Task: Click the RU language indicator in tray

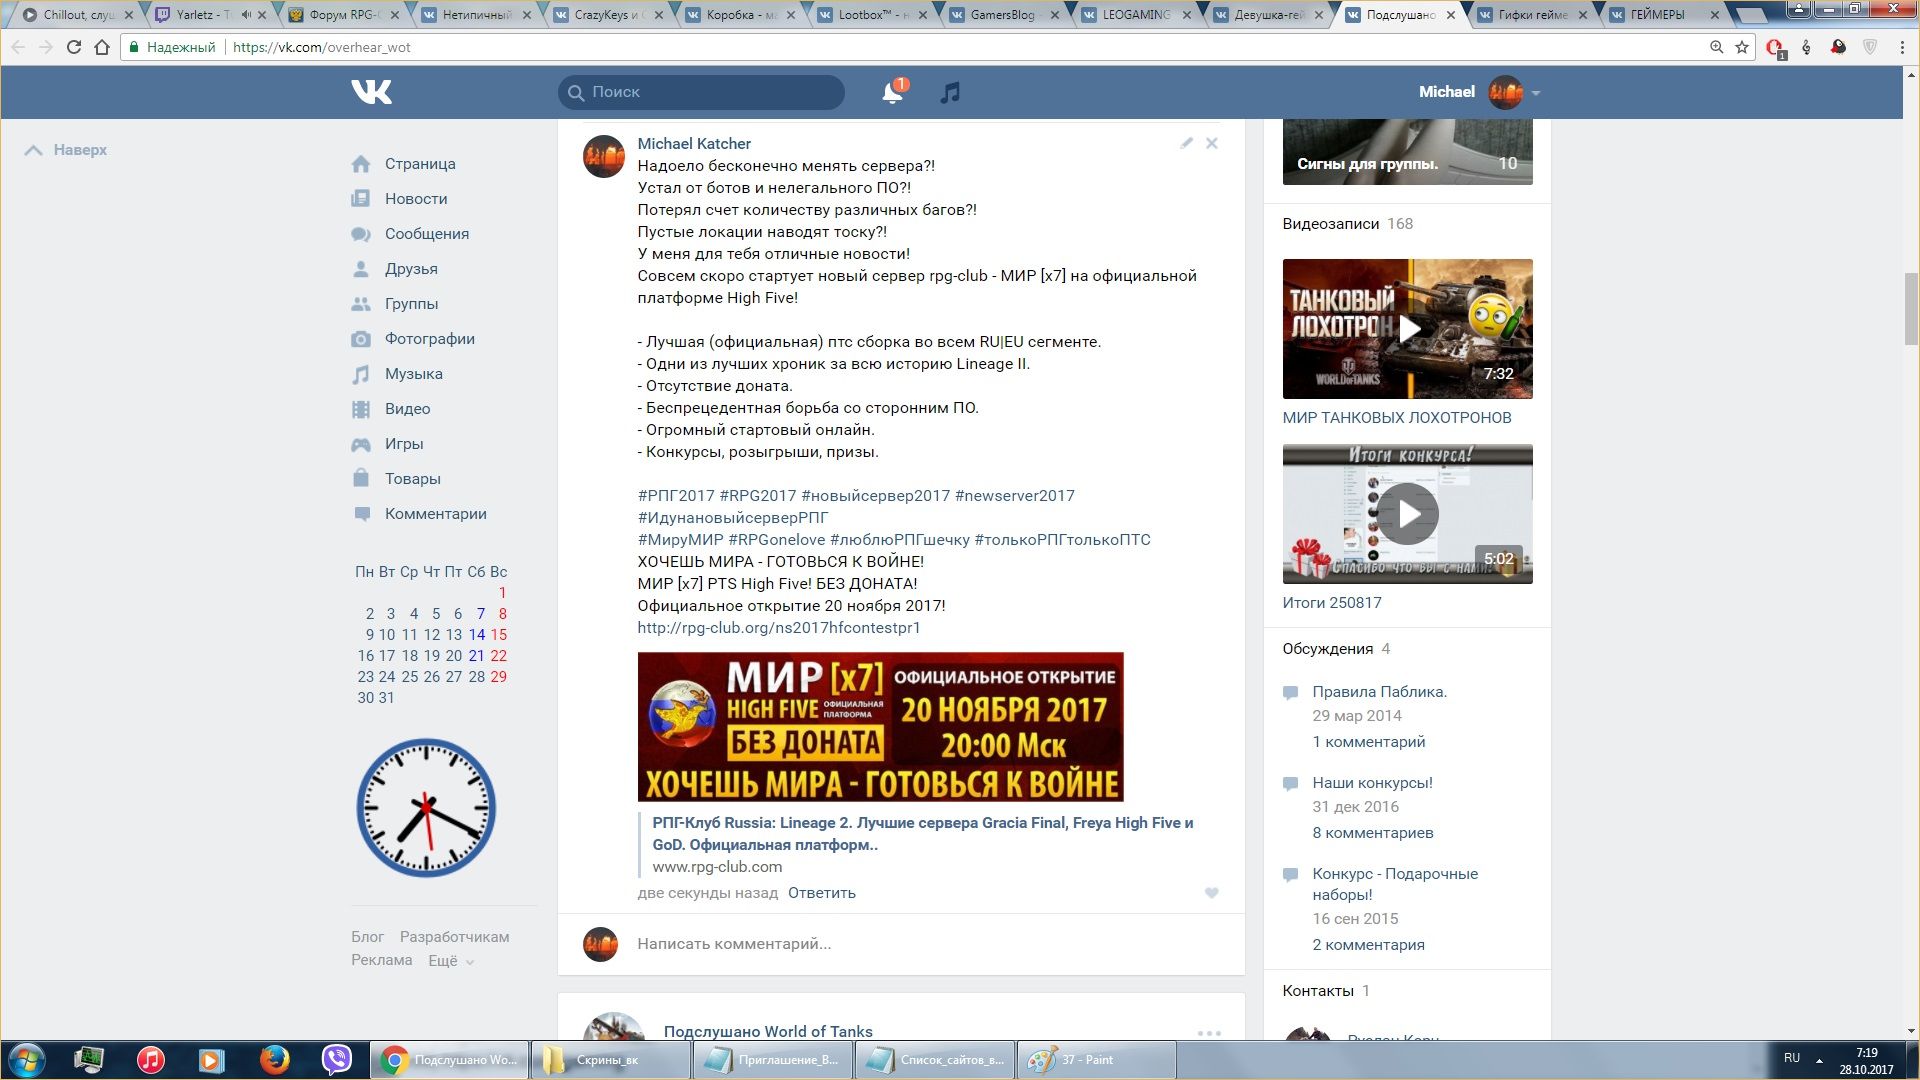Action: click(1792, 1058)
